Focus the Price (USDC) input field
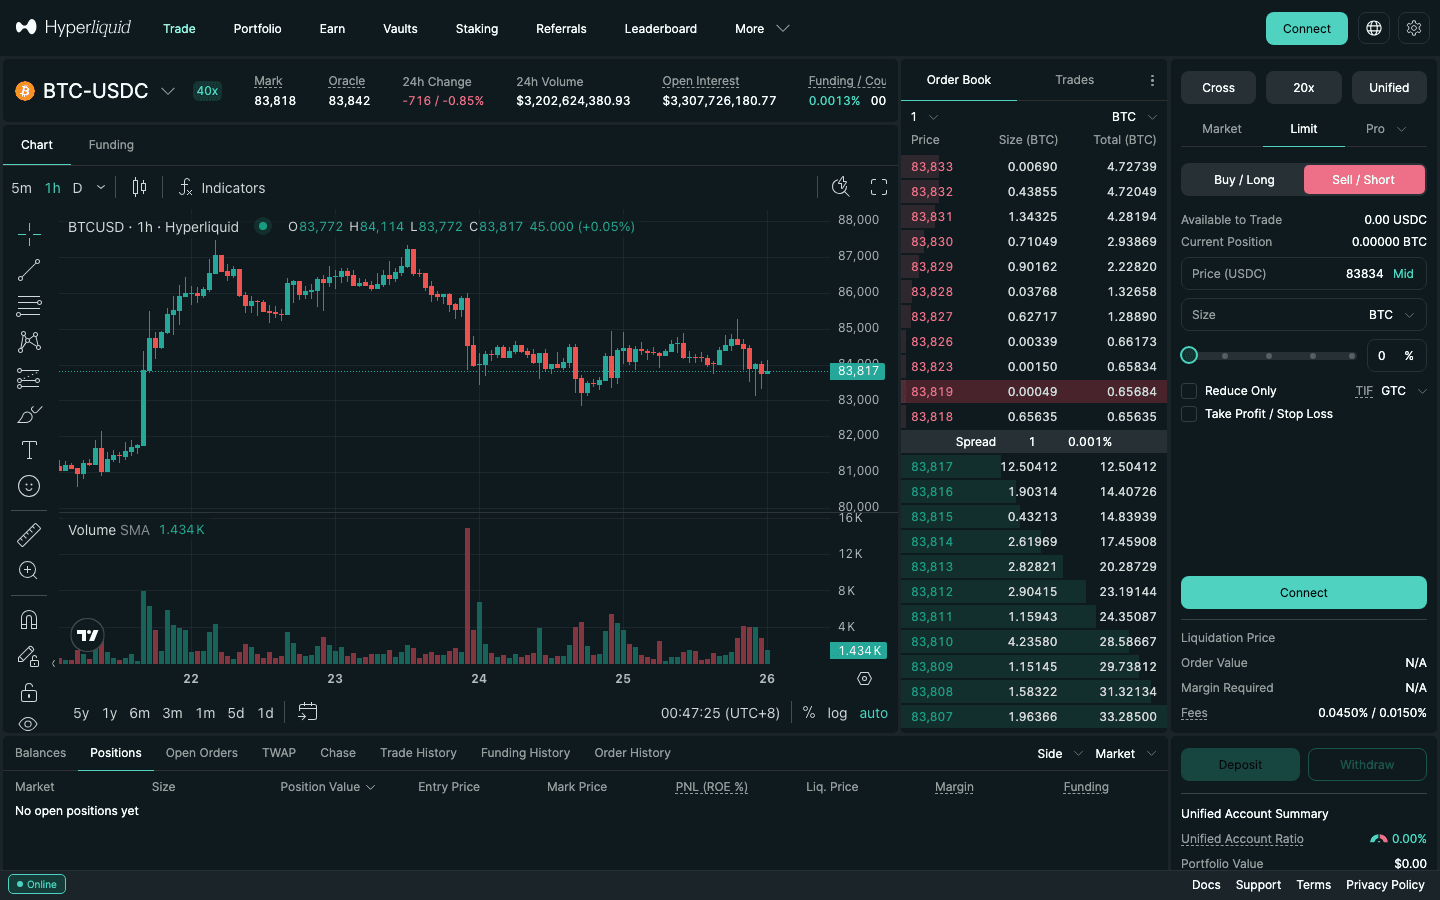Screen dimensions: 1440x900 (1303, 274)
